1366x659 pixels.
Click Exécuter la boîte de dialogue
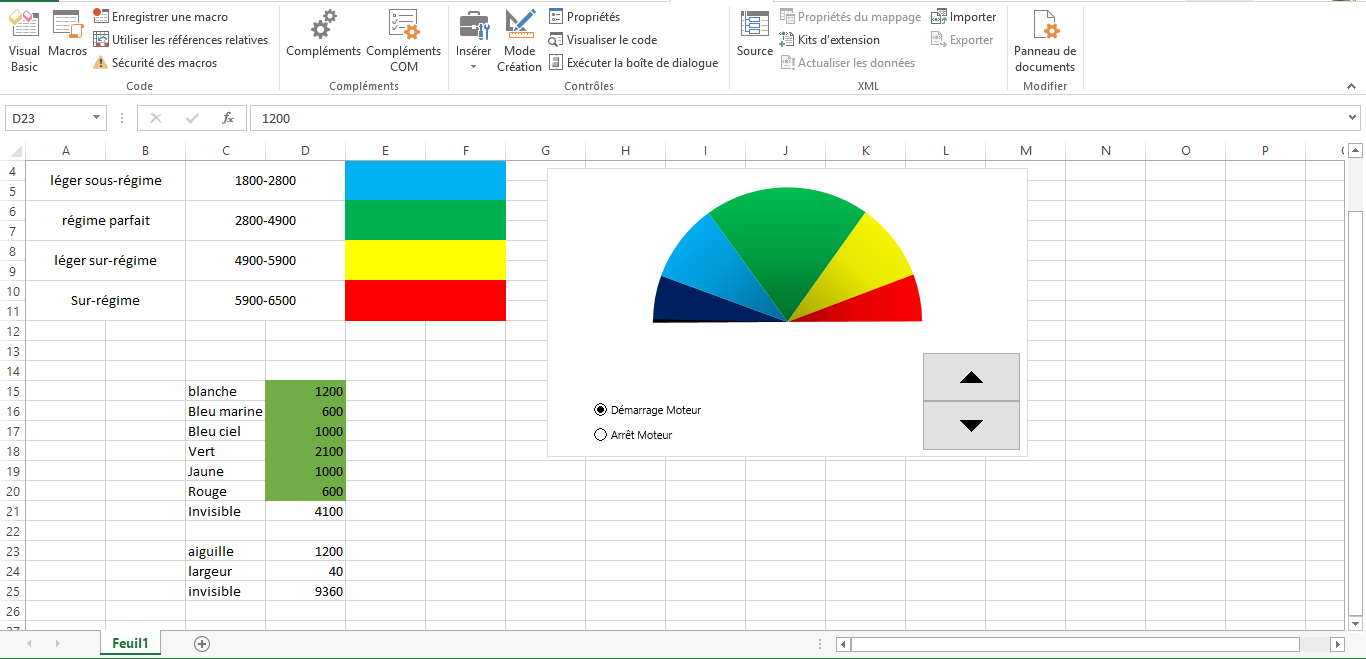(633, 63)
